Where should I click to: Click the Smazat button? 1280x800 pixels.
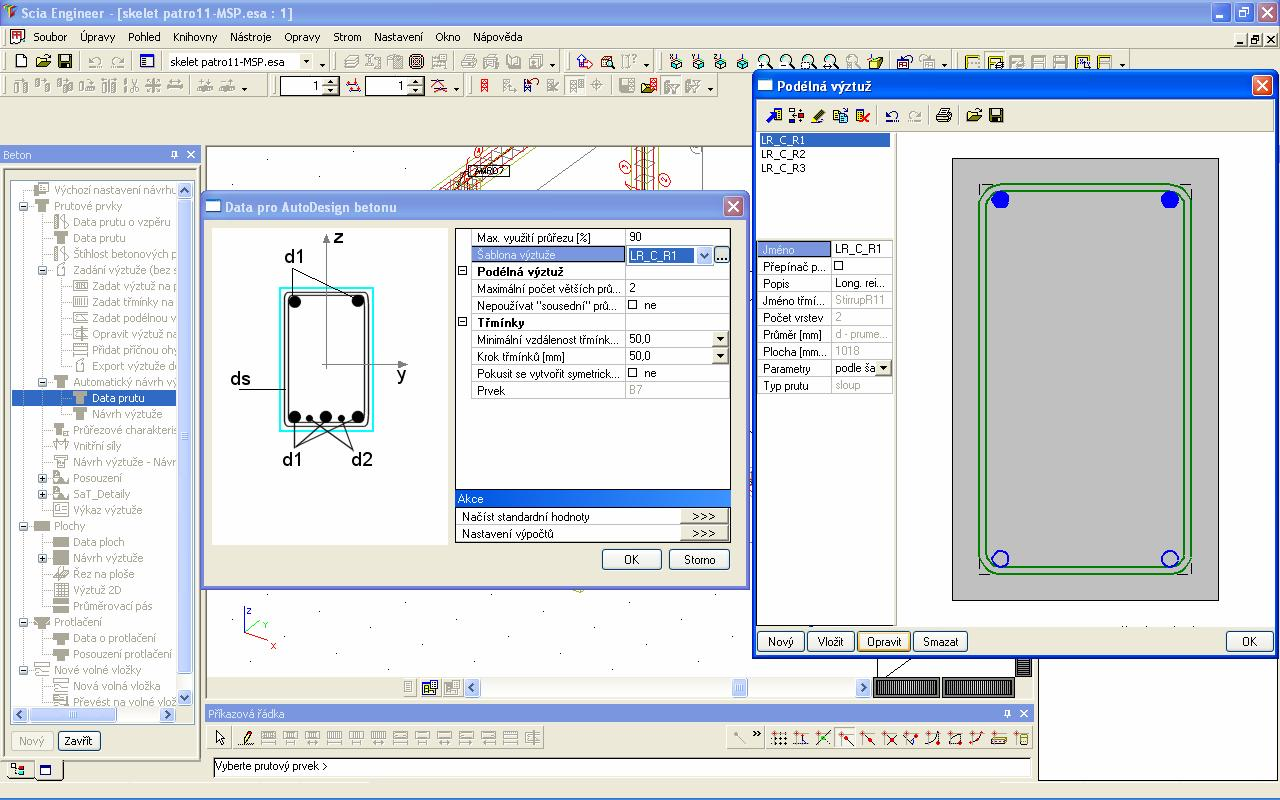coord(941,642)
